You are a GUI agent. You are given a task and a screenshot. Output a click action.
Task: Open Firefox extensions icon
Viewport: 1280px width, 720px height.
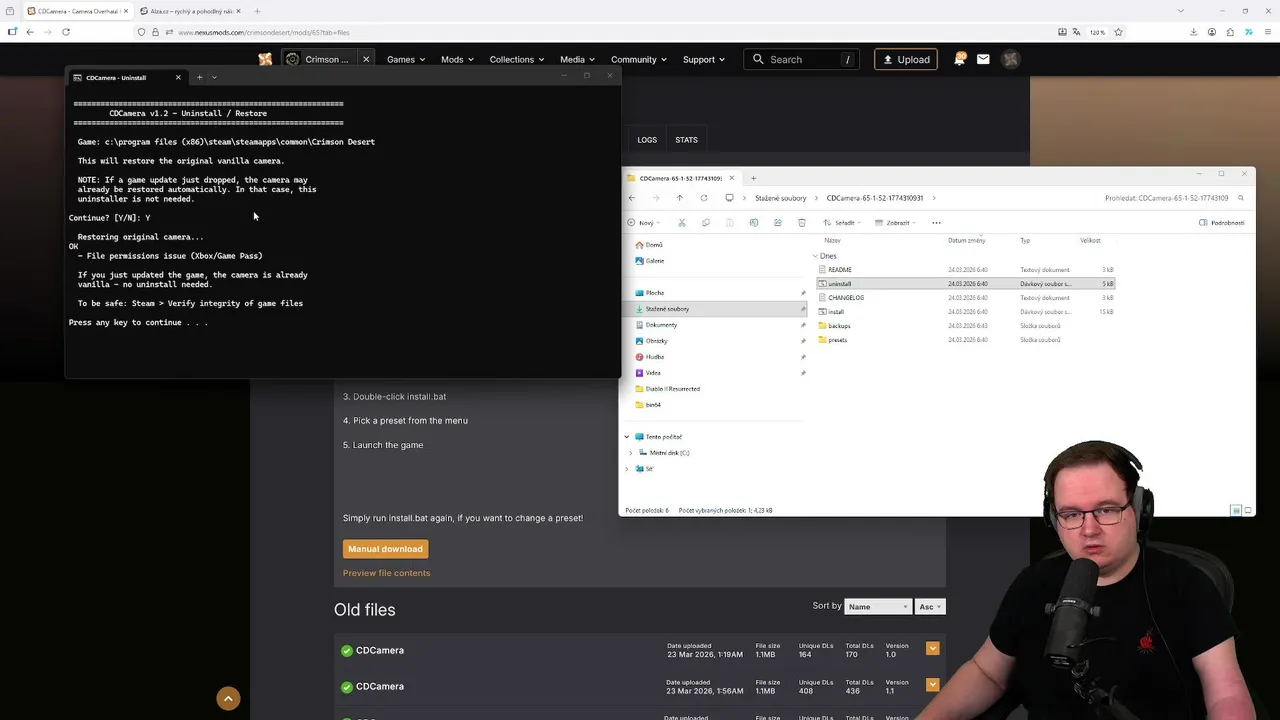[x=1230, y=32]
